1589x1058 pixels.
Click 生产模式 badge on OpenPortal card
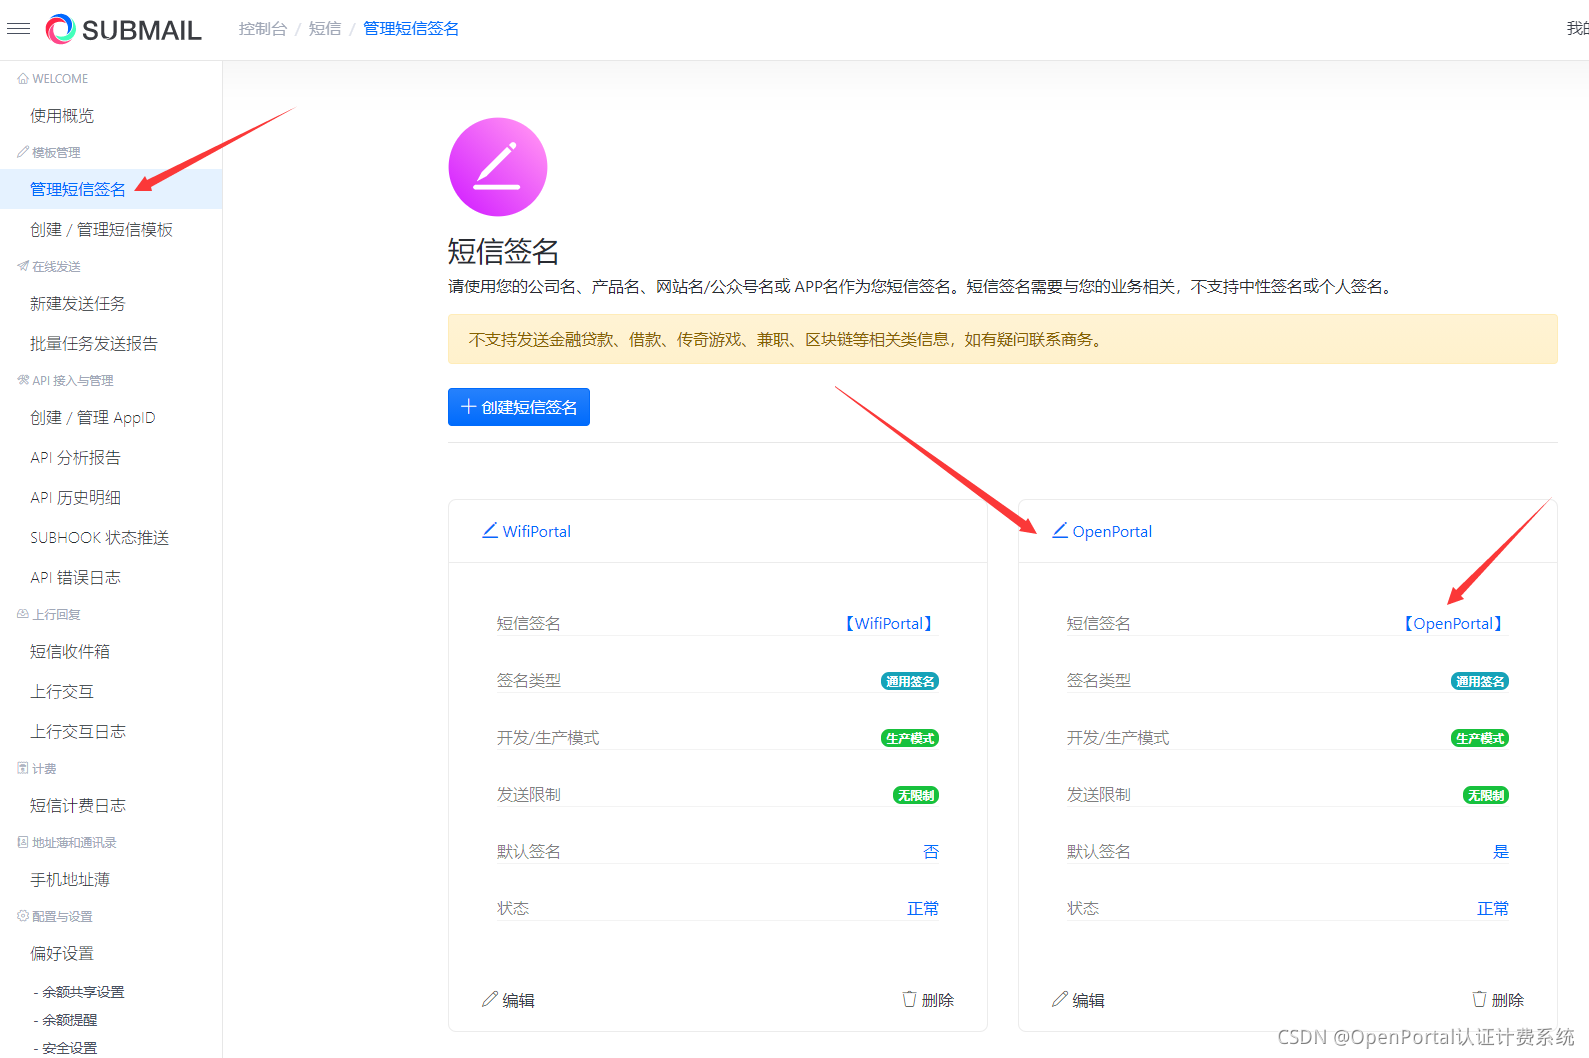click(1480, 738)
